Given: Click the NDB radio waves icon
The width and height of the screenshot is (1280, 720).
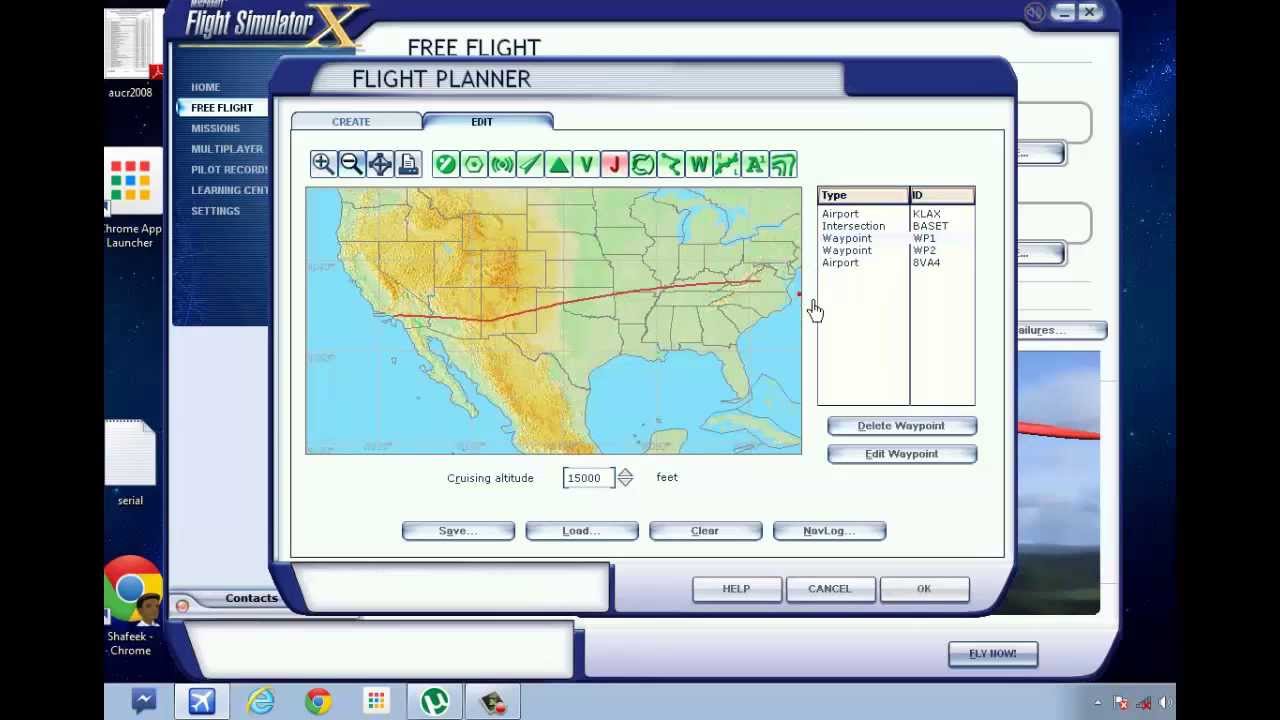Looking at the screenshot, I should pos(502,164).
